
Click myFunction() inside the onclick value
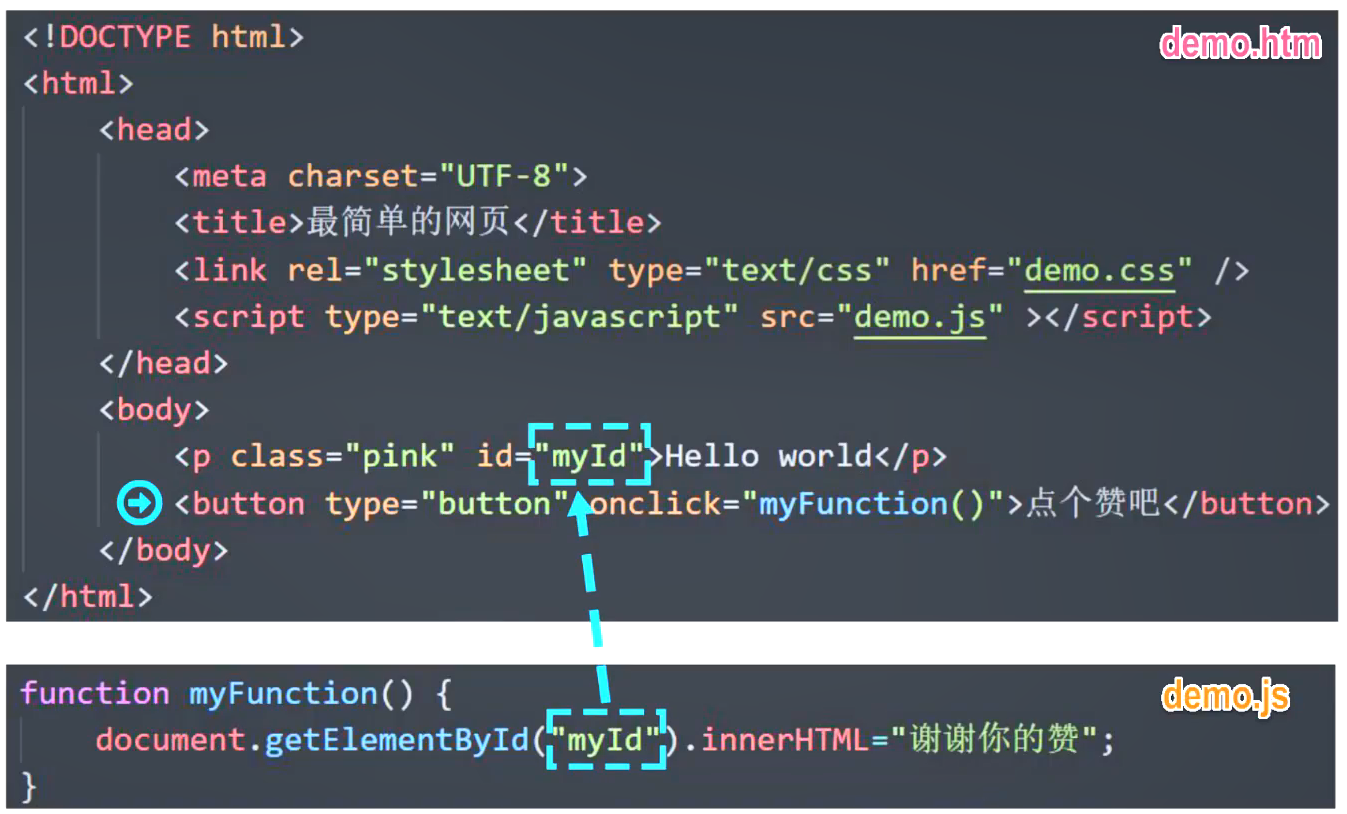(x=871, y=503)
